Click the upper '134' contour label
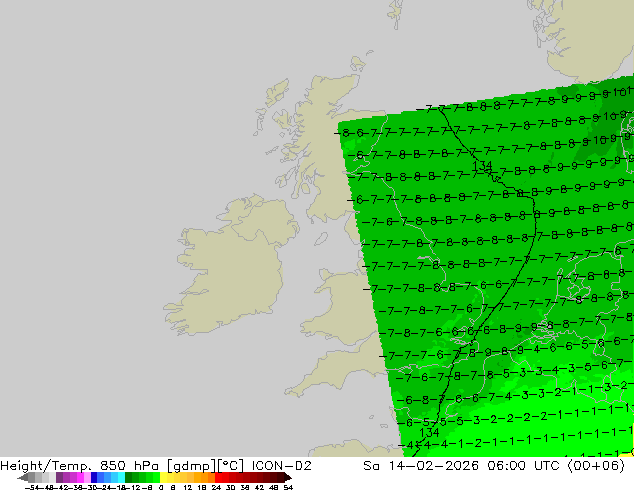Screen dimensions: 634x490 coord(482,166)
